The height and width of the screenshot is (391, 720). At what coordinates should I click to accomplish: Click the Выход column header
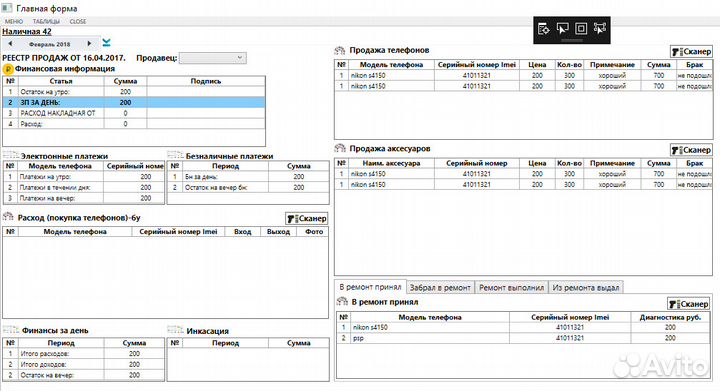pos(278,232)
